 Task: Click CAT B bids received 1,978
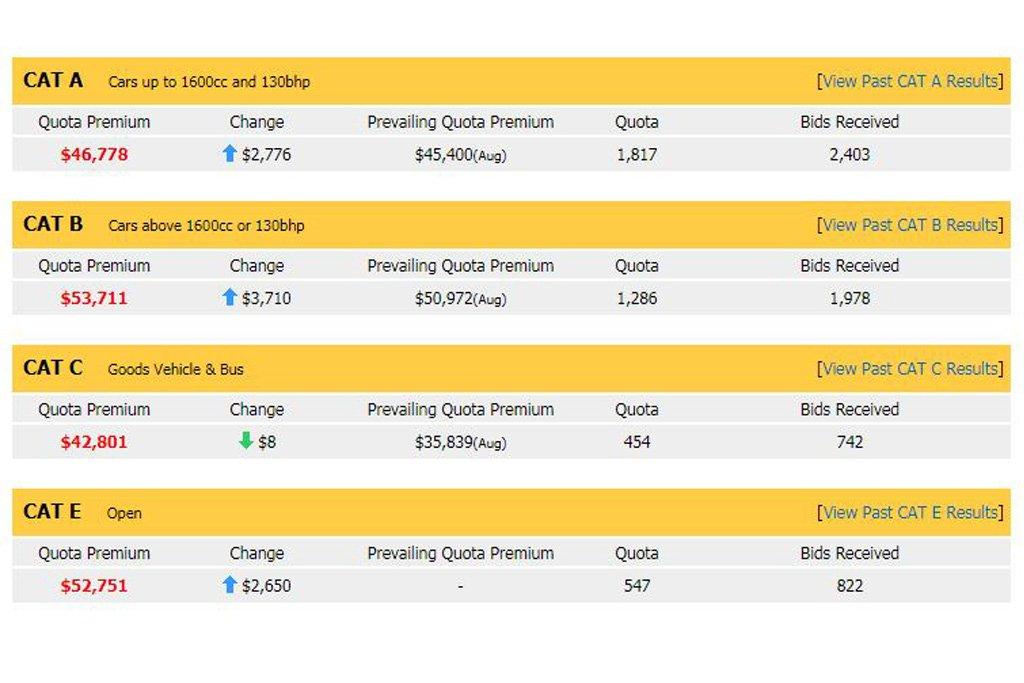[x=849, y=298]
